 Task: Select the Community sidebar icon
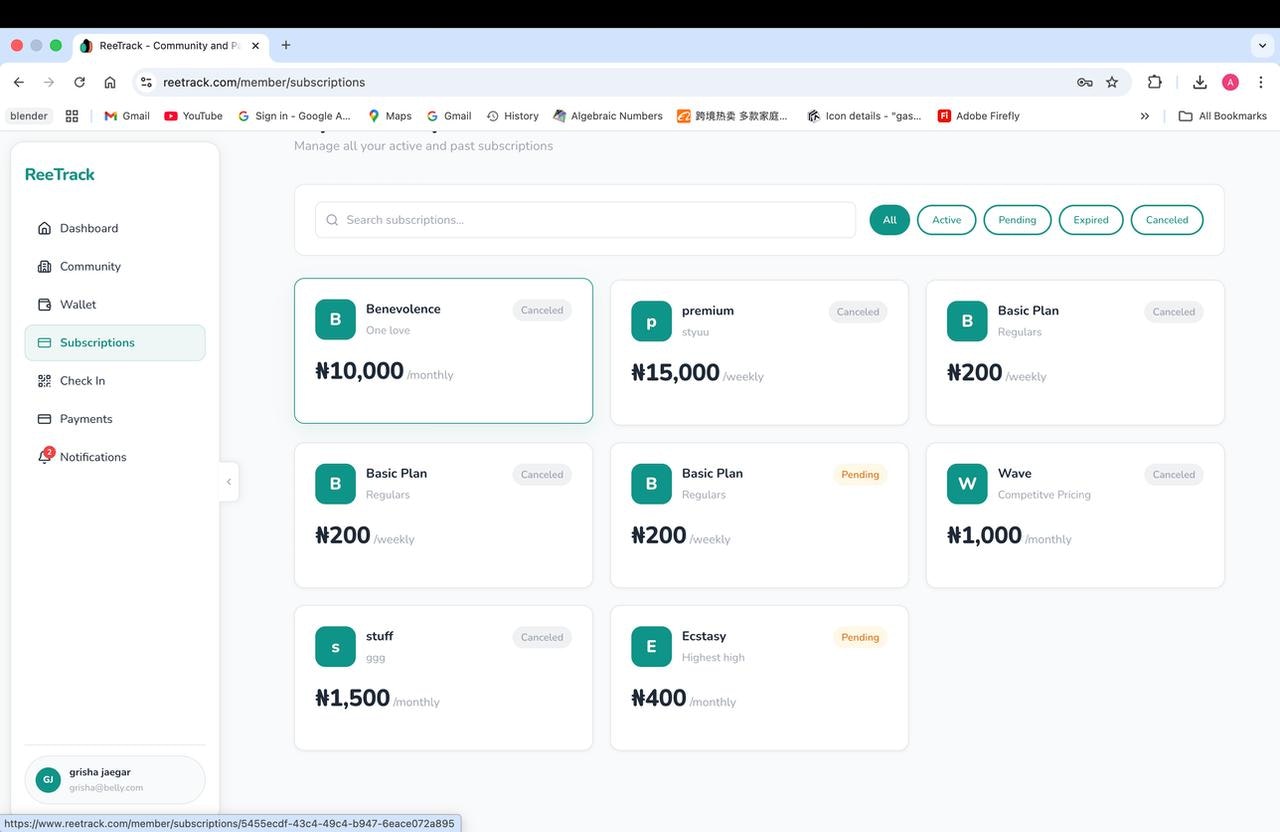pos(44,266)
